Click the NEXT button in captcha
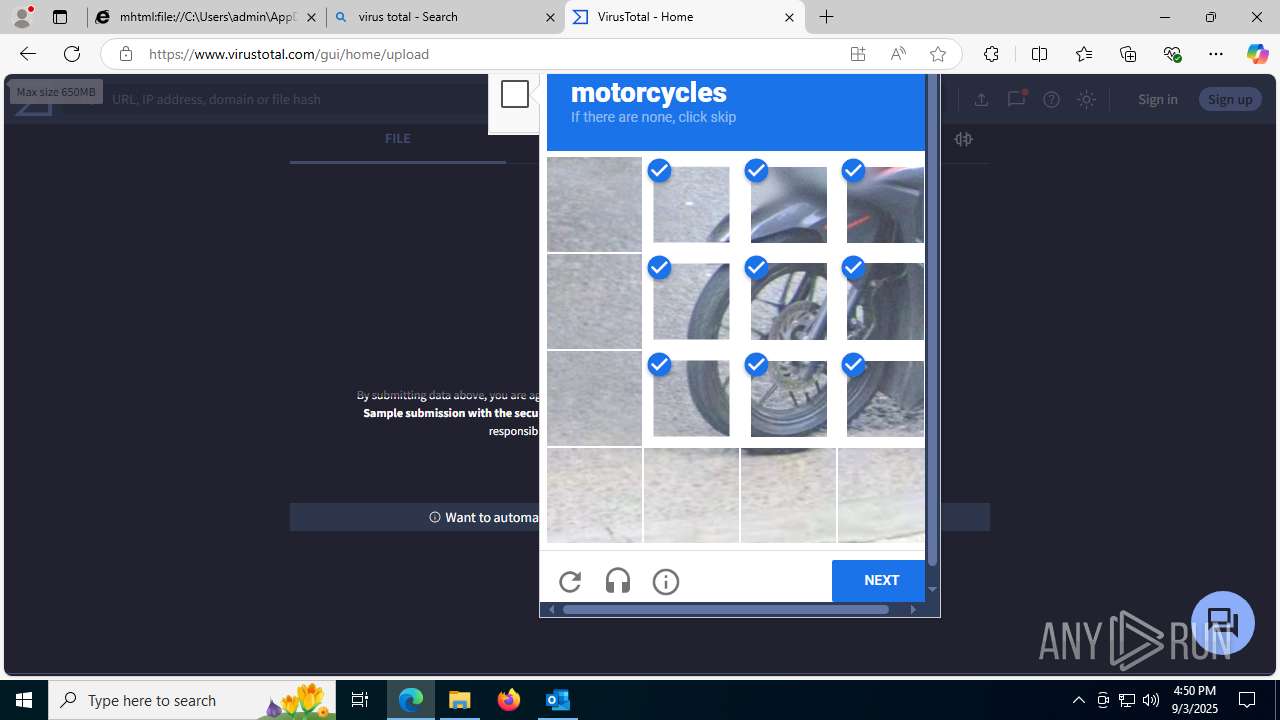1280x720 pixels. (x=880, y=580)
